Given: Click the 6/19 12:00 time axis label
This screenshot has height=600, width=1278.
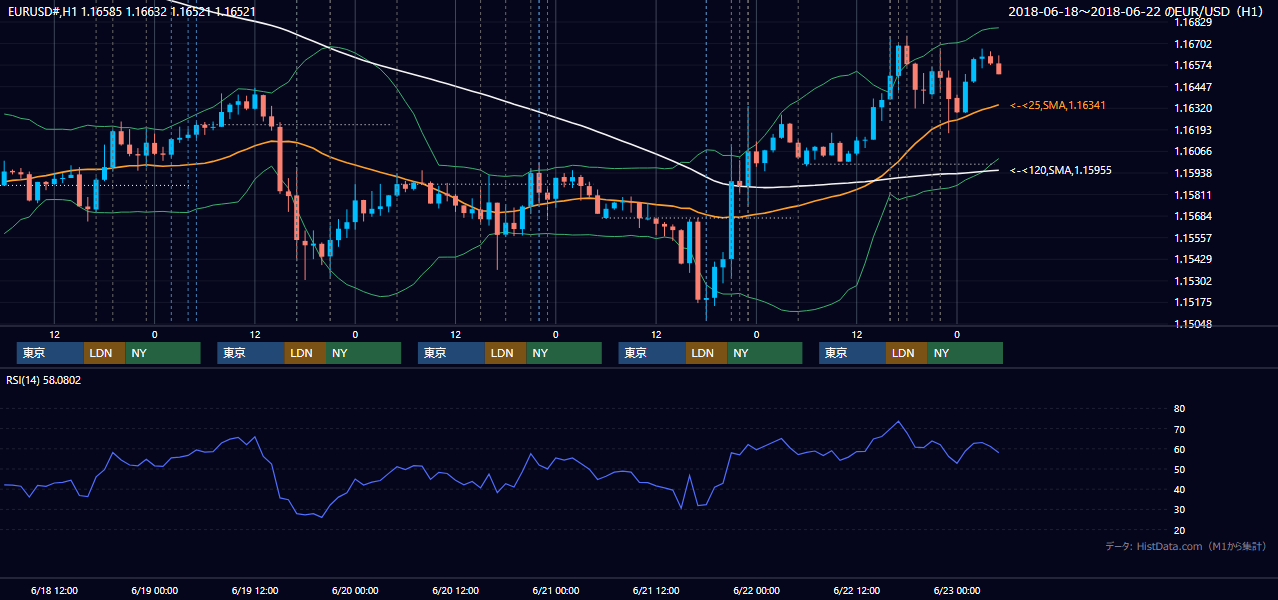Looking at the screenshot, I should [255, 590].
